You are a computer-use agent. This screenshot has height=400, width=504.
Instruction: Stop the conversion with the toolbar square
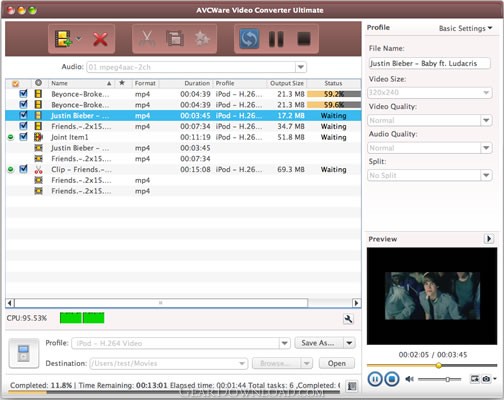[304, 39]
